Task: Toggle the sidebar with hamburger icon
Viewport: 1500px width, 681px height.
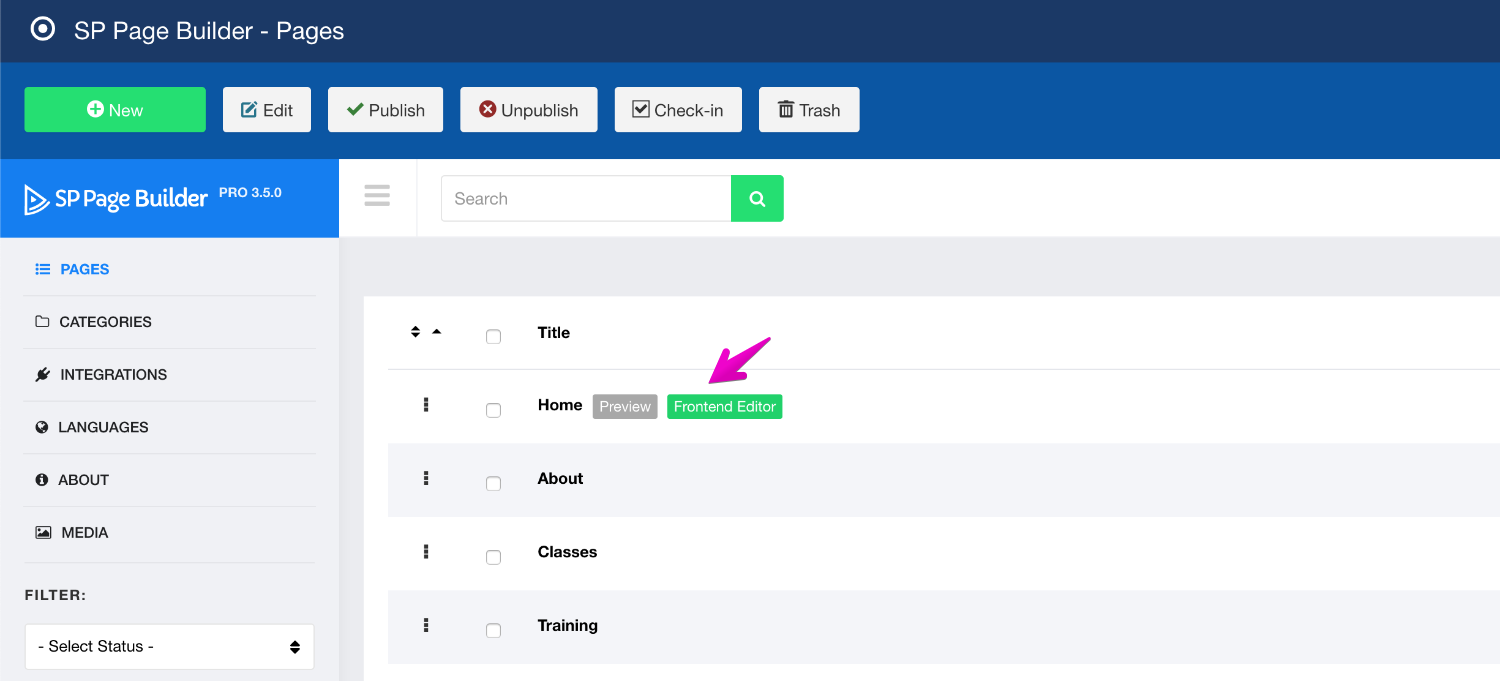Action: pos(377,195)
